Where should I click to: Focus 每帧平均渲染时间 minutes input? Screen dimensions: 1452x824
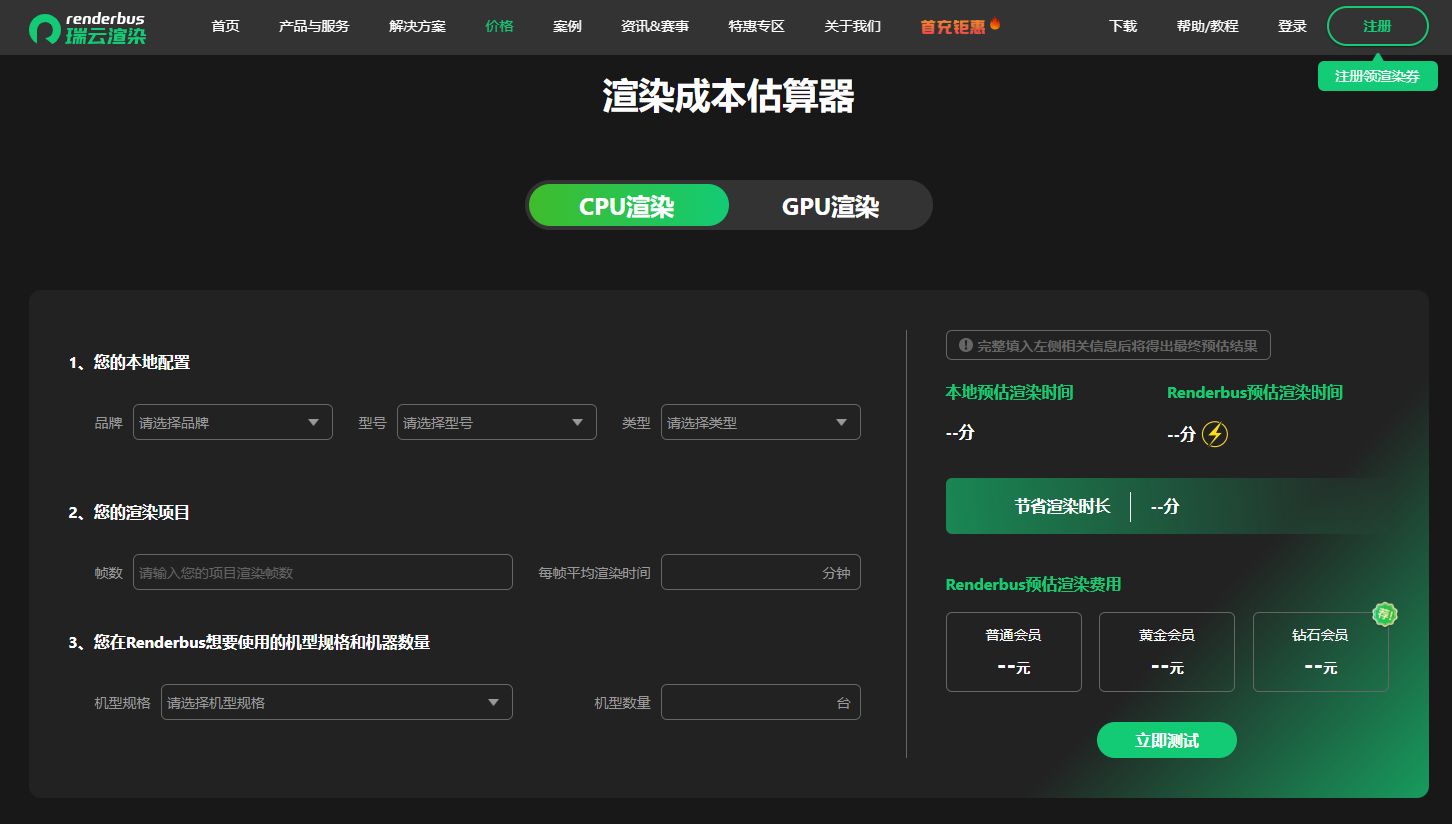tap(761, 572)
